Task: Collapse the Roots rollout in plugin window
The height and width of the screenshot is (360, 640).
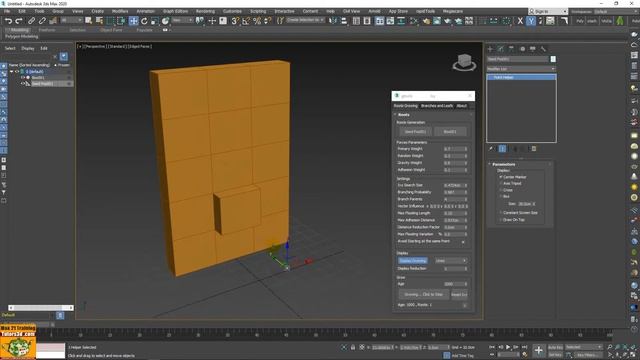Action: point(403,115)
